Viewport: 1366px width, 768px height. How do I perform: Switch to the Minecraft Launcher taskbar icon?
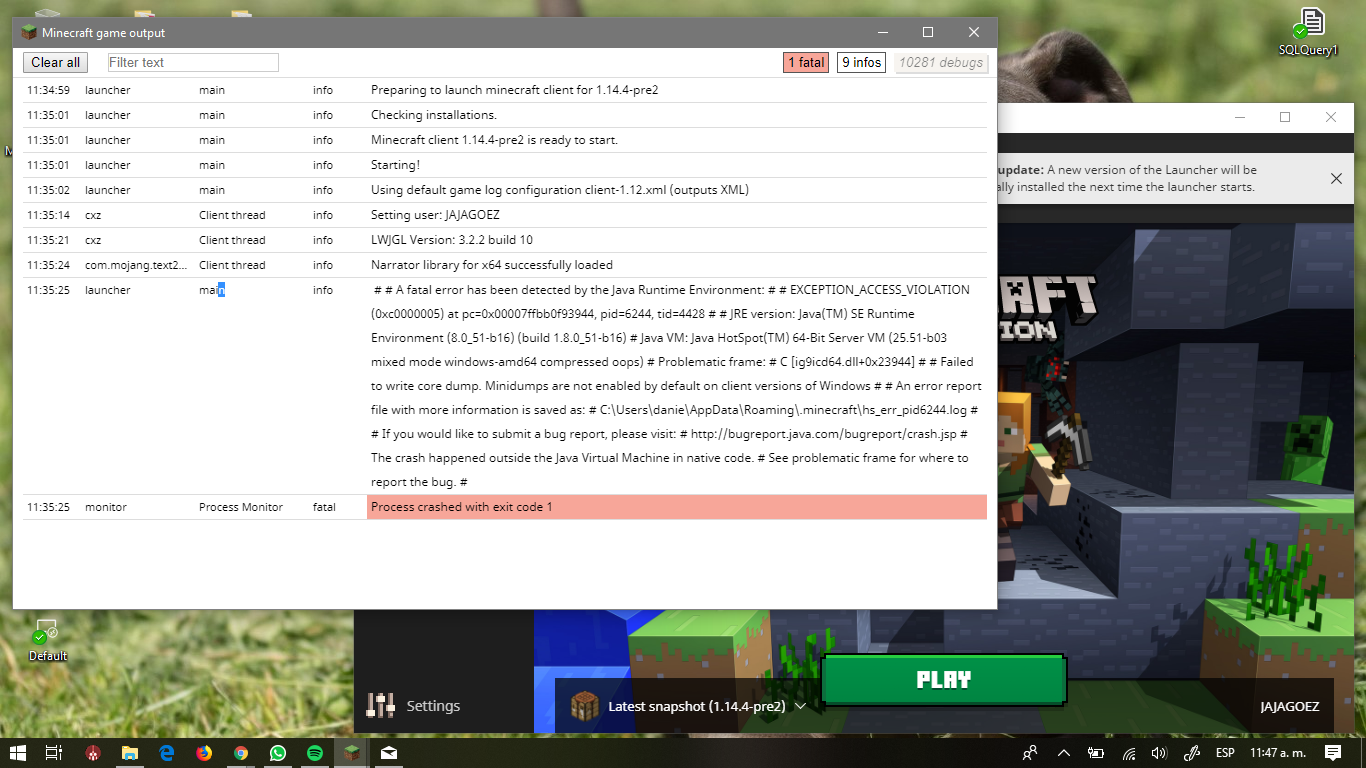click(352, 753)
